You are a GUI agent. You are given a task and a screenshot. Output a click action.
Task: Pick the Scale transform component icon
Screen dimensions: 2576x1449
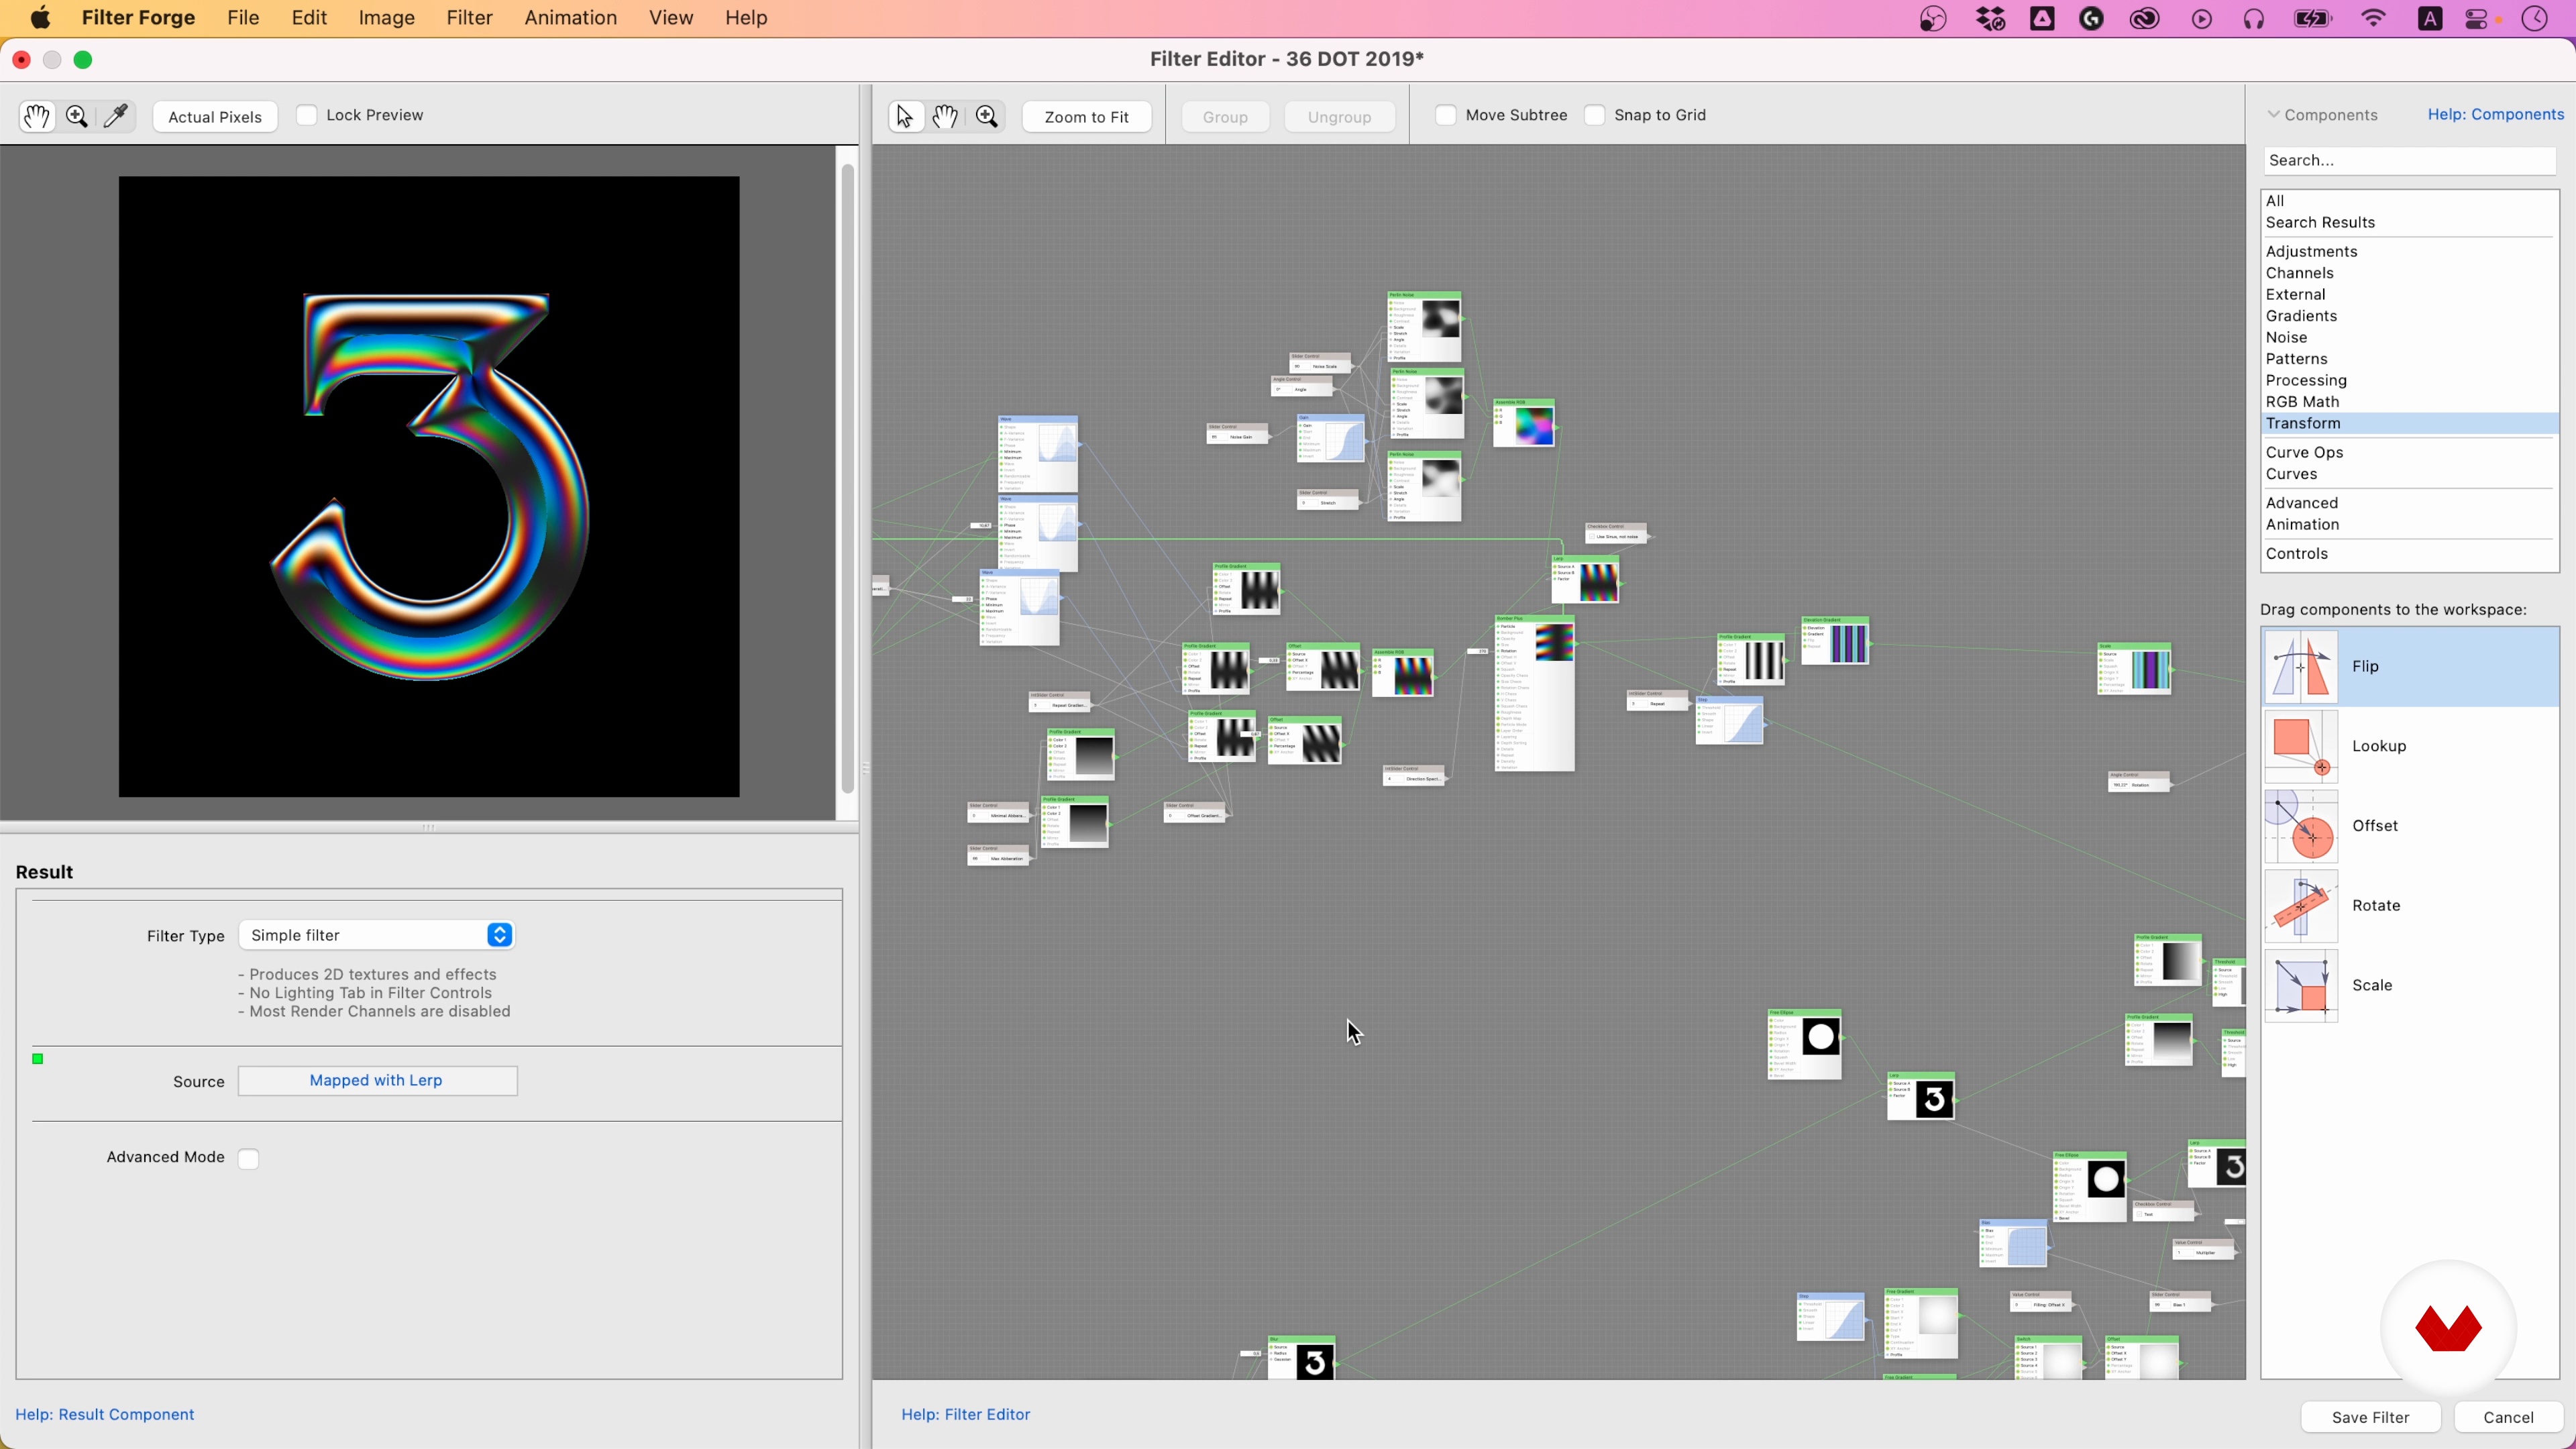pos(2300,985)
